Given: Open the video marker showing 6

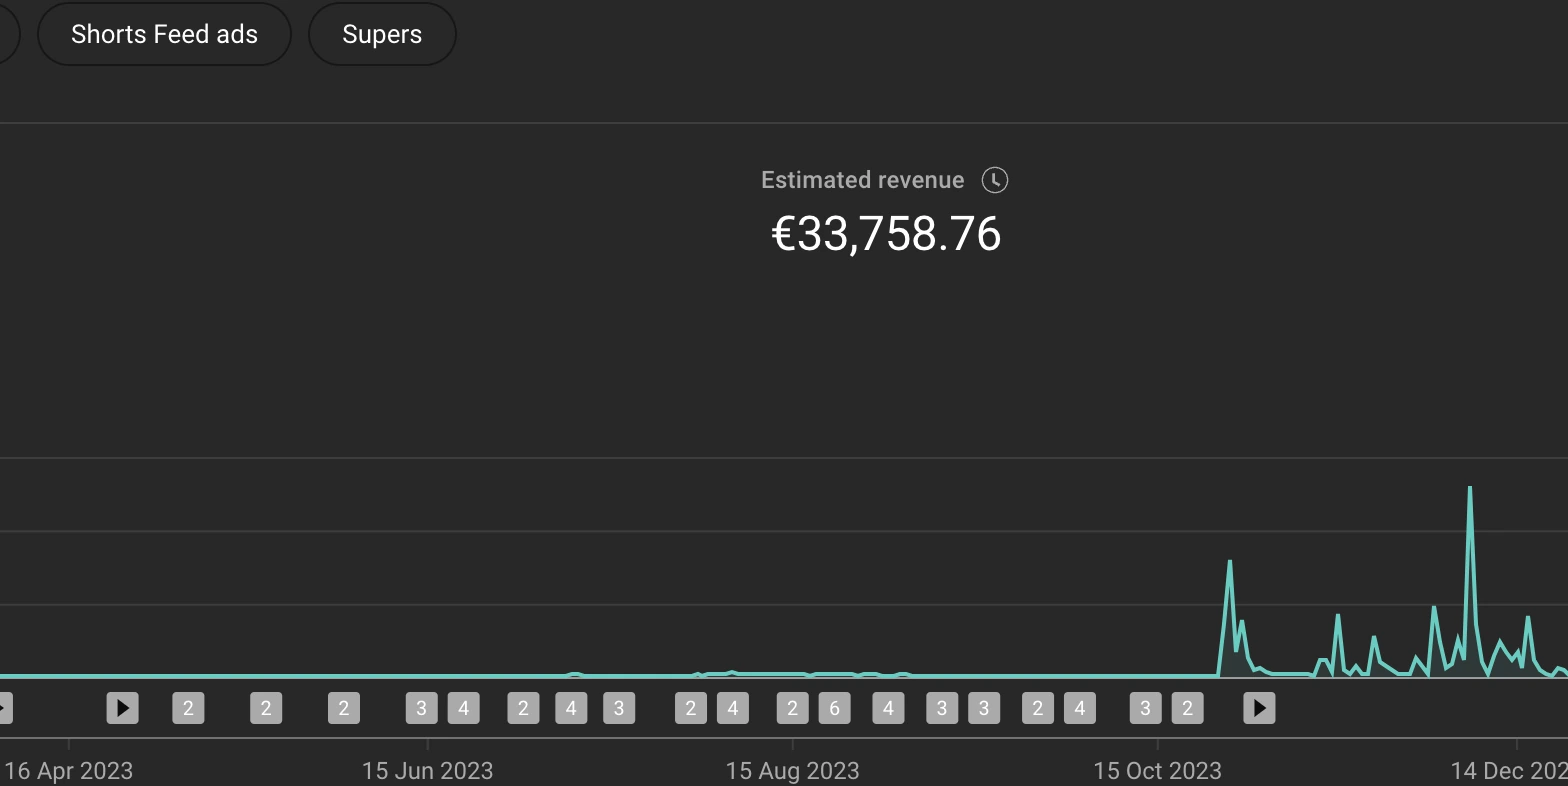Looking at the screenshot, I should (835, 709).
